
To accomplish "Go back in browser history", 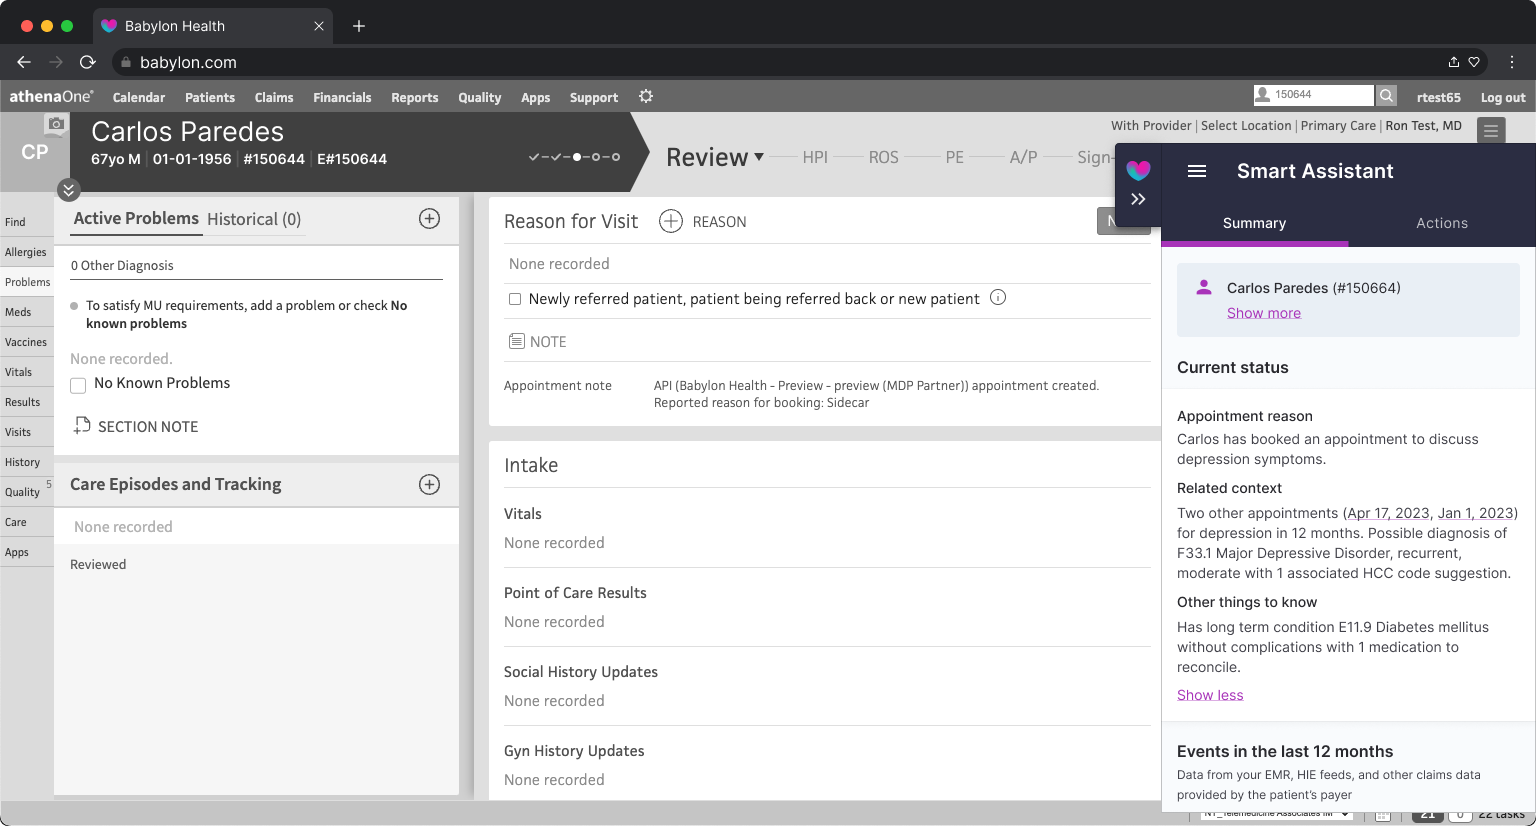I will (24, 62).
